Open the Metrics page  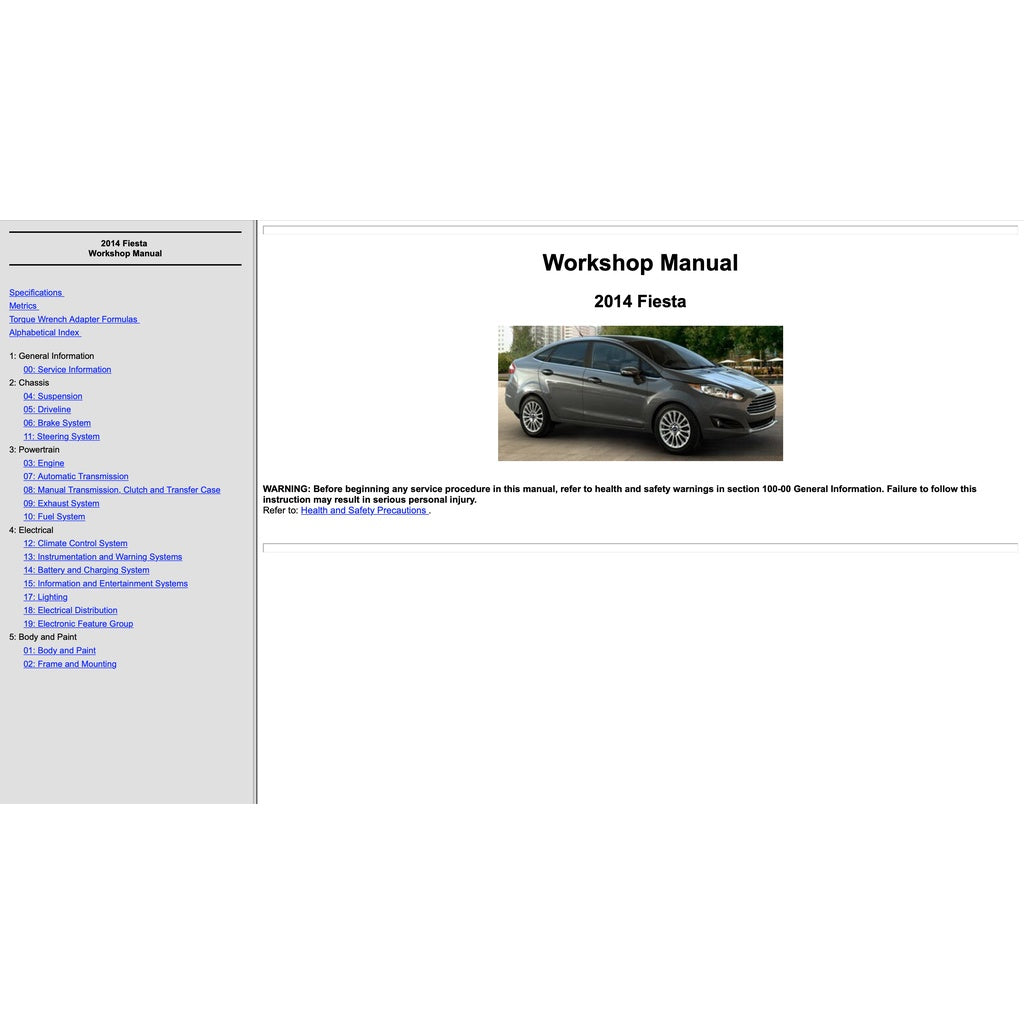(23, 305)
